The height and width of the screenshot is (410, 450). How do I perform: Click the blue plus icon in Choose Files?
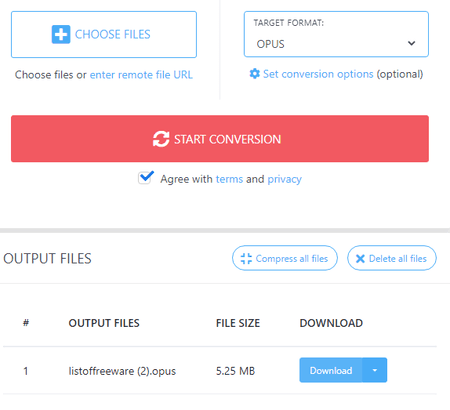(x=61, y=34)
